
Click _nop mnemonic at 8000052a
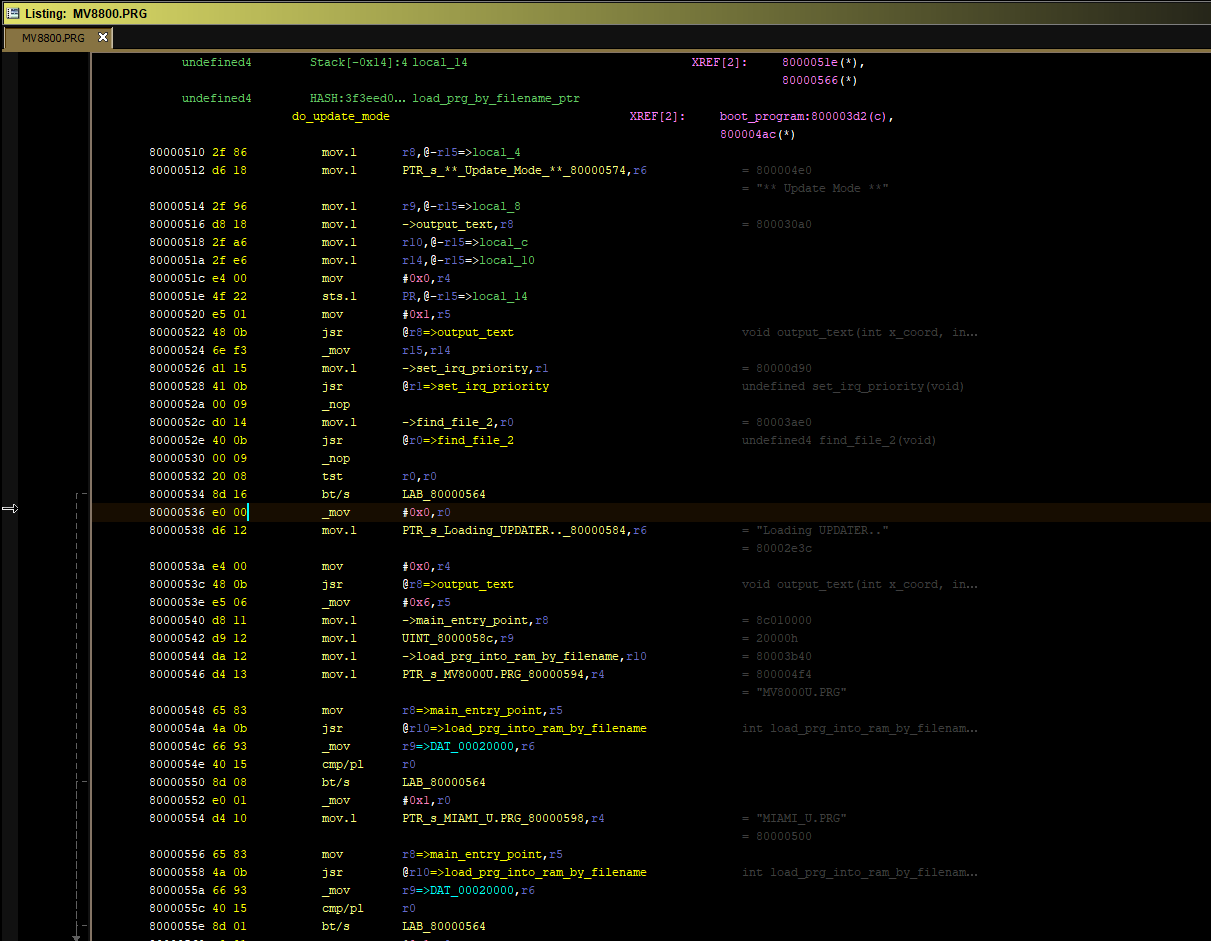336,404
